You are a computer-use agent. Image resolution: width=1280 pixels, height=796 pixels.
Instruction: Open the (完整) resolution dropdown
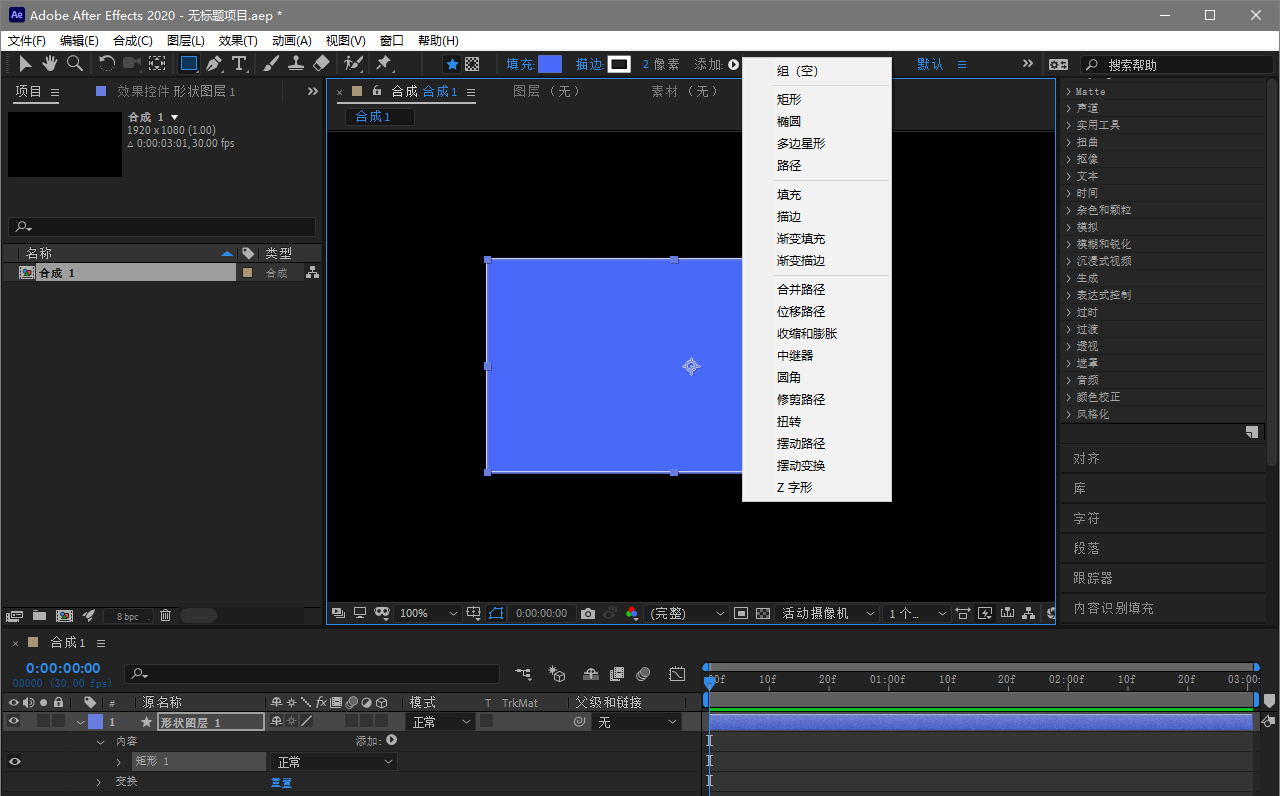(688, 613)
